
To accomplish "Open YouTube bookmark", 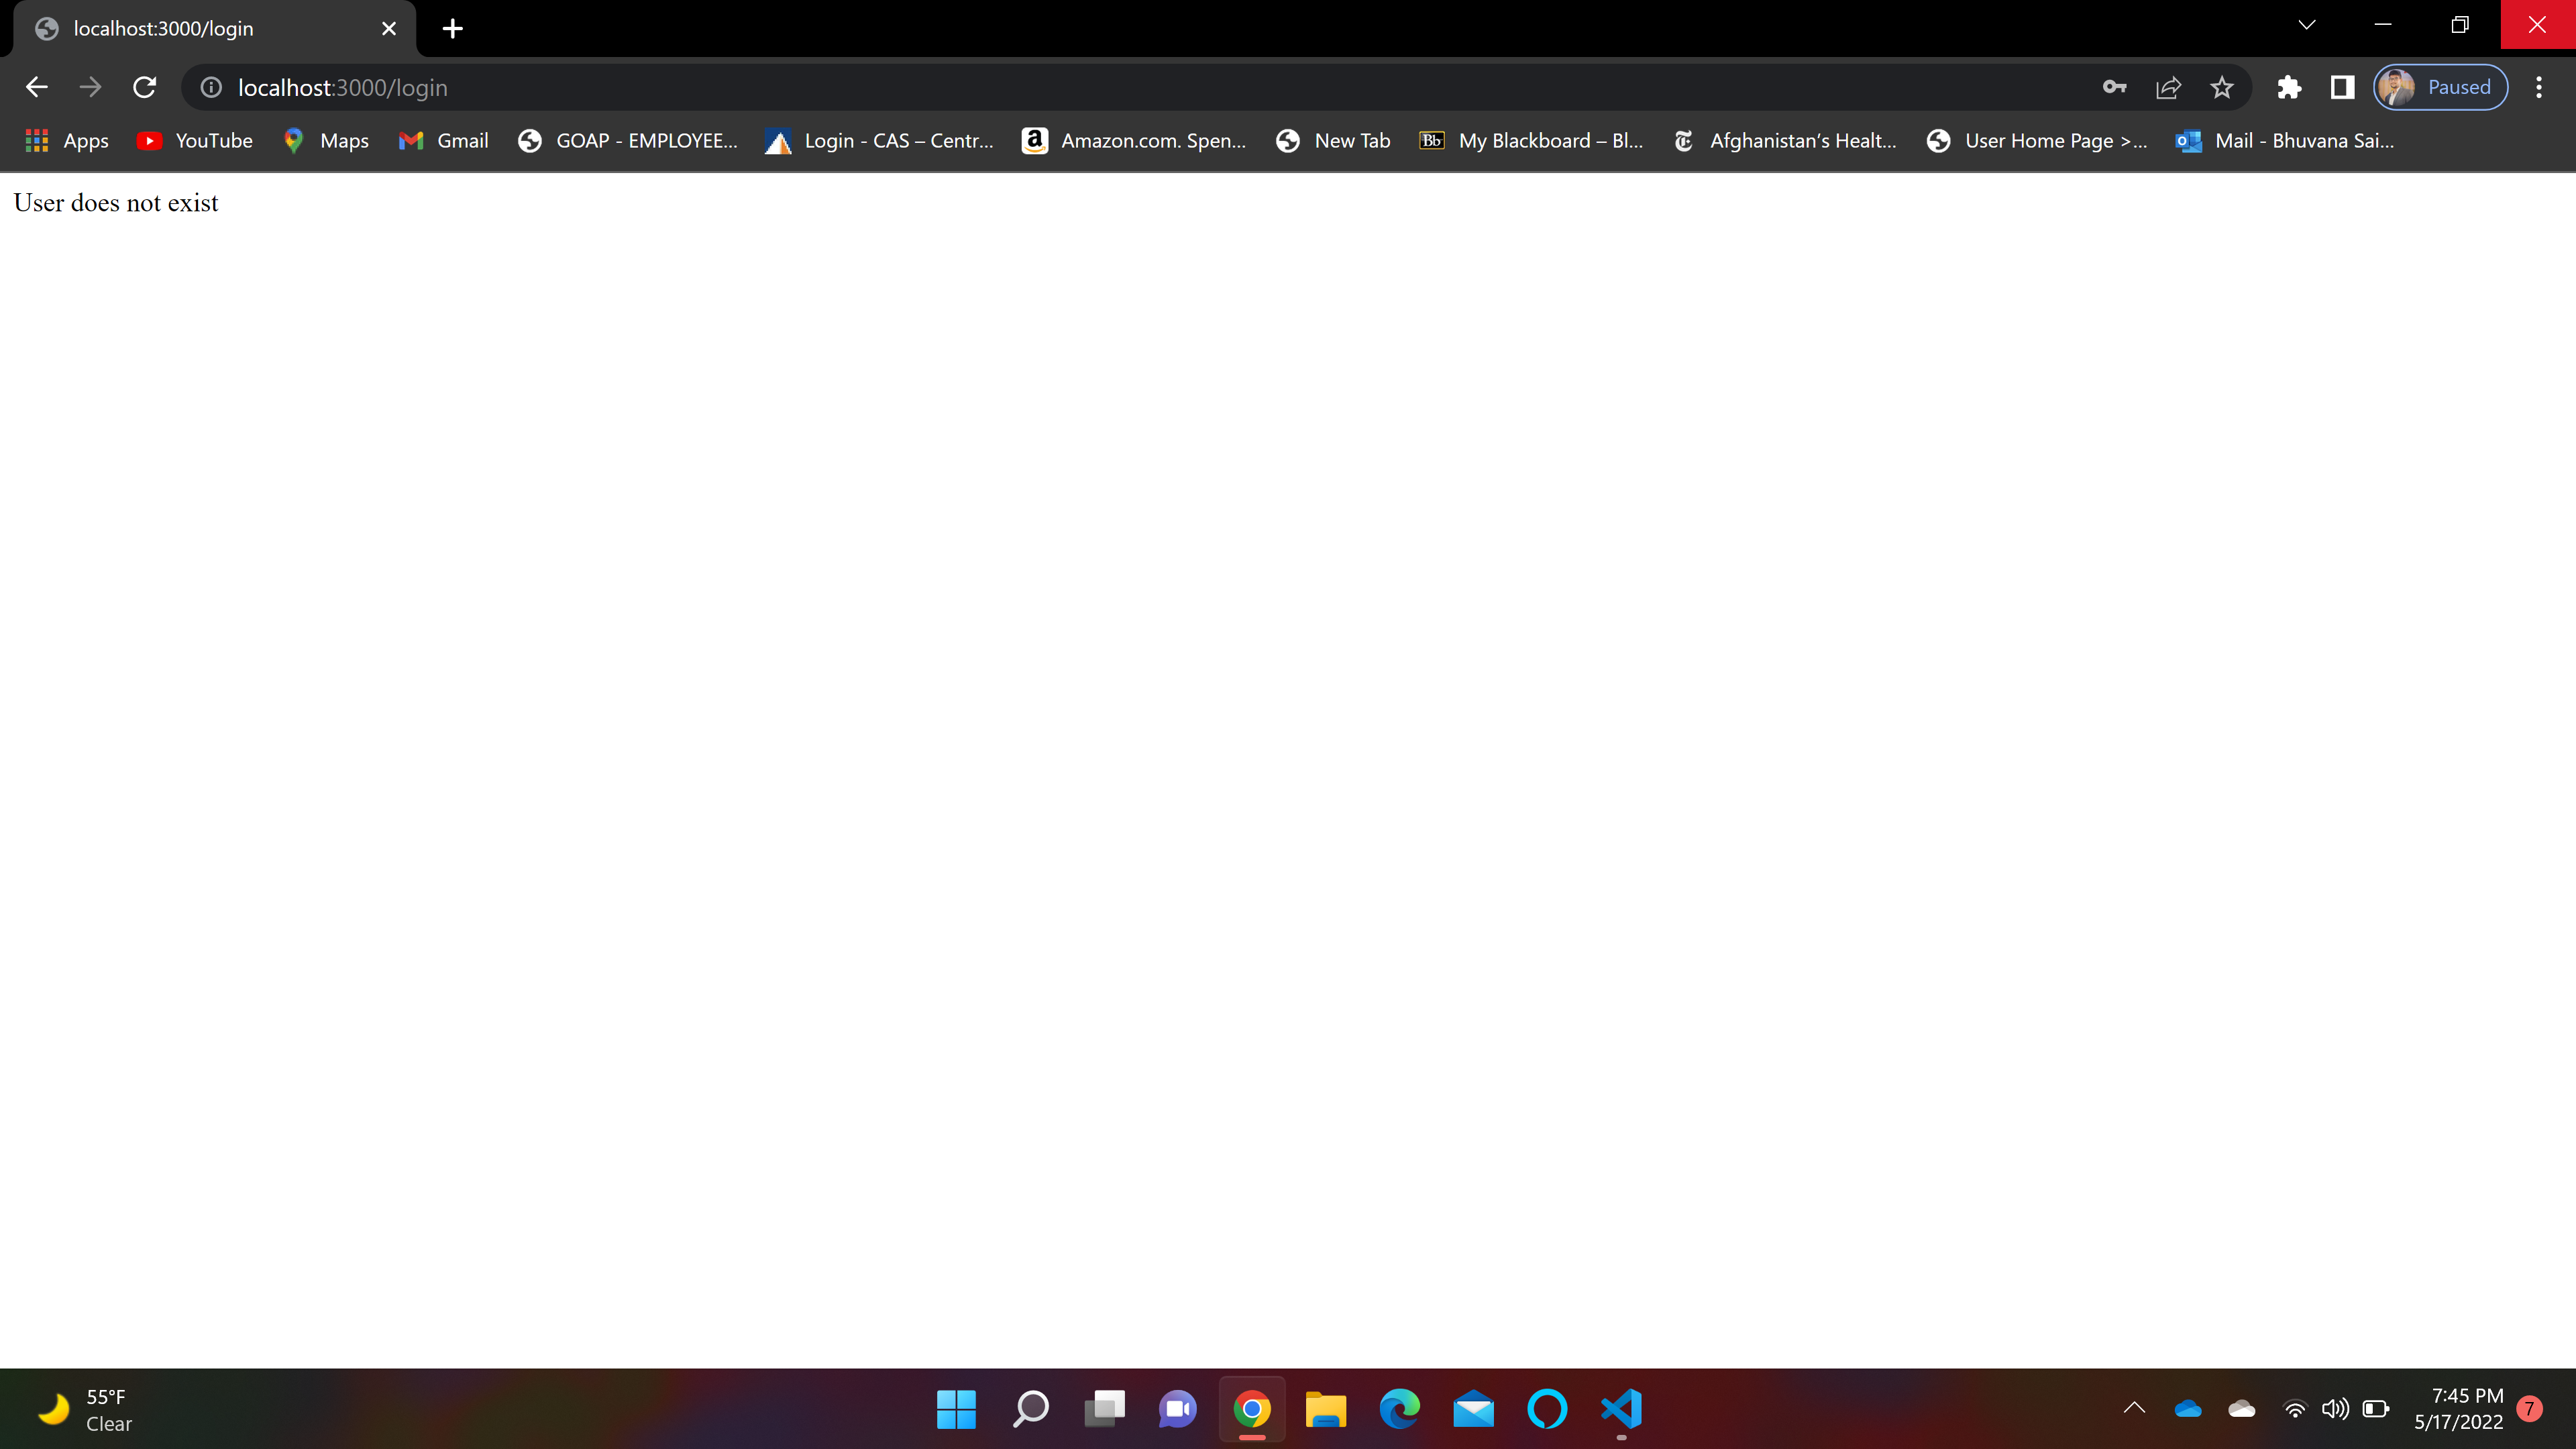I will pos(196,141).
